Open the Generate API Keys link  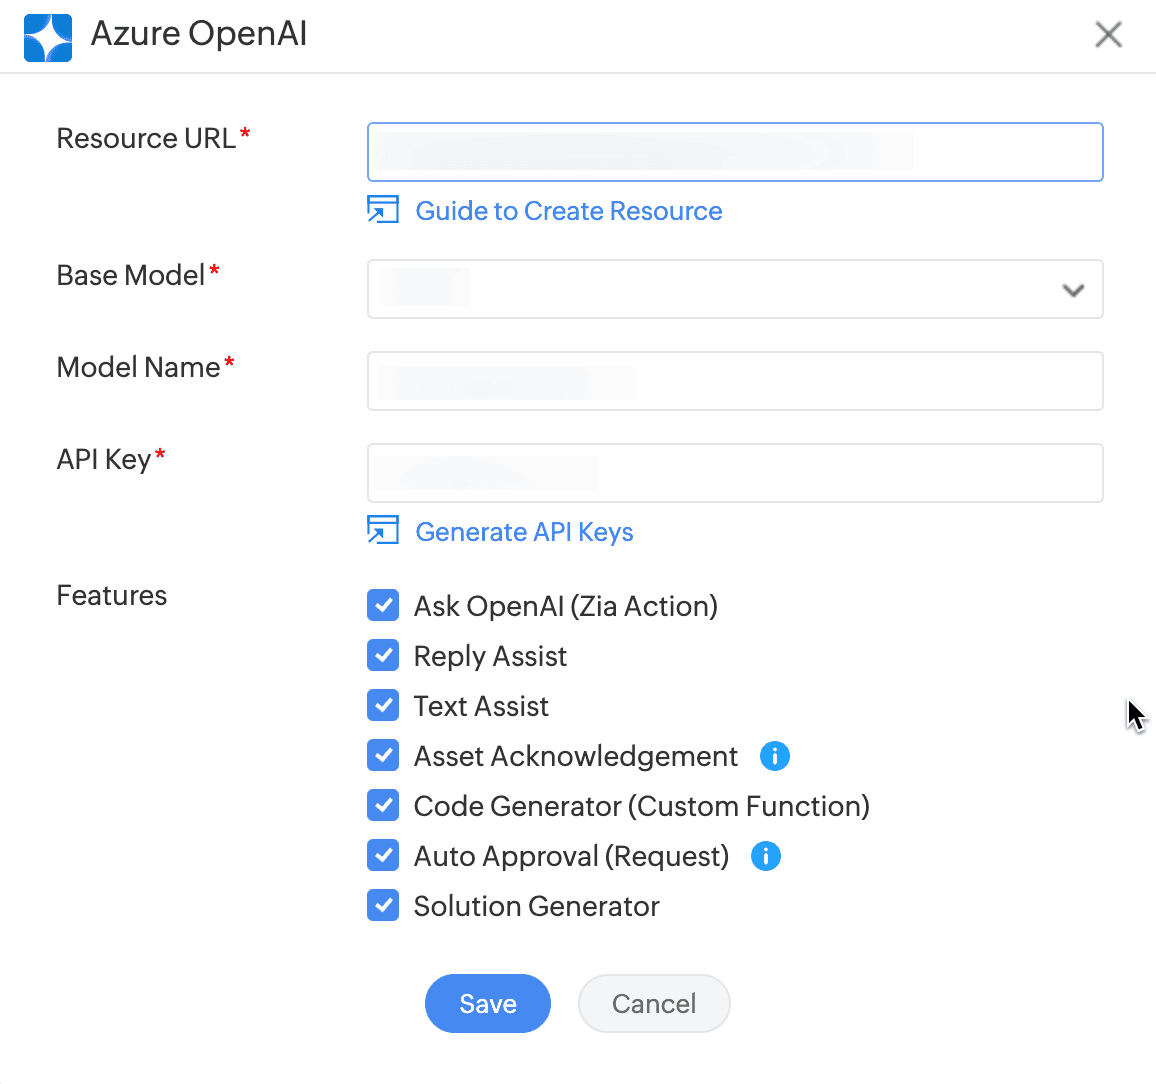click(x=524, y=531)
